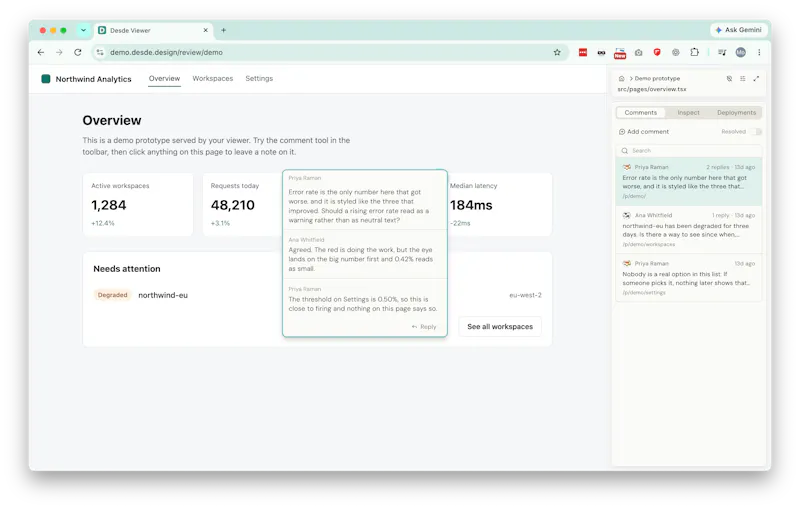Image resolution: width=800 pixels, height=509 pixels.
Task: Click the site info icon in the address bar
Action: [x=100, y=52]
